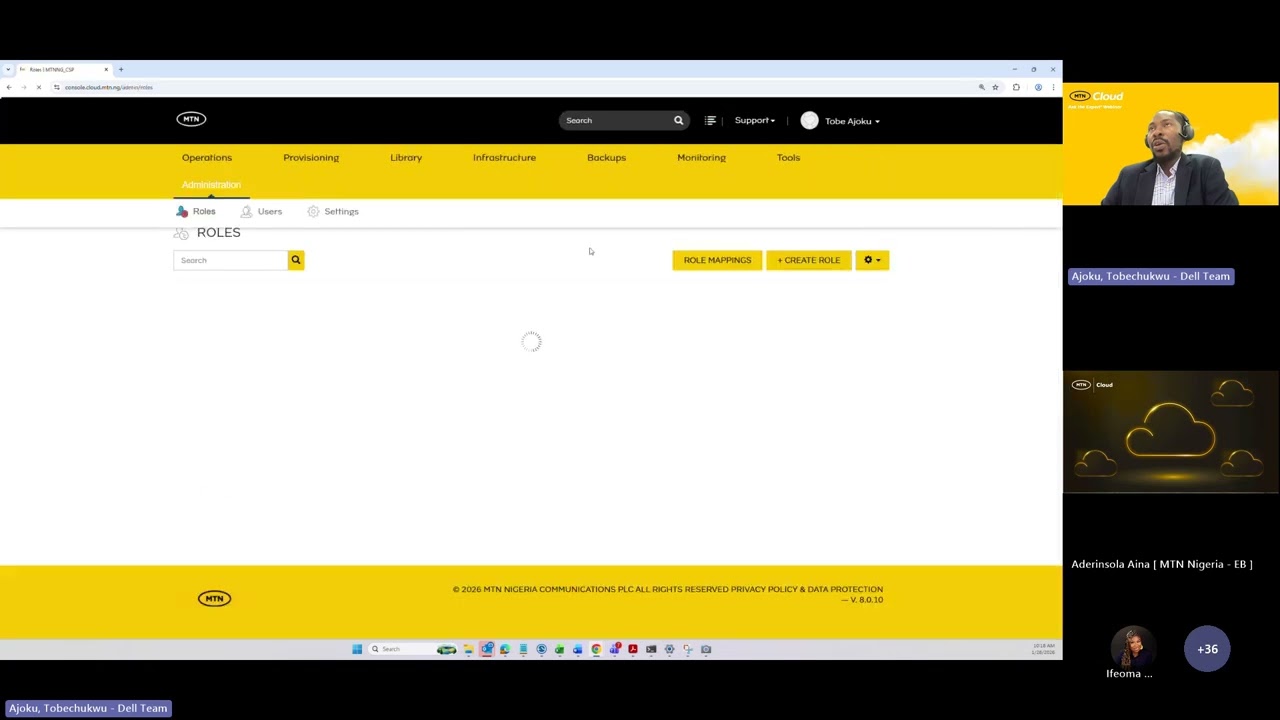
Task: Go back in the browser
Action: (x=9, y=87)
